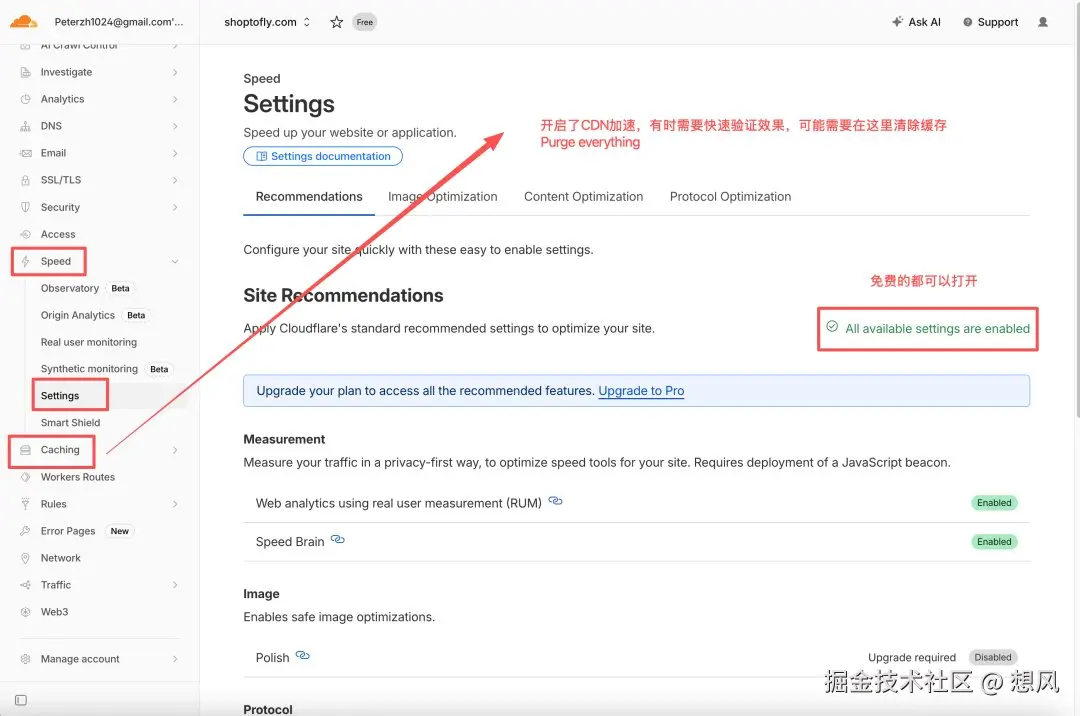Expand the SSL/TLS menu chevron
The width and height of the screenshot is (1080, 716).
(175, 180)
